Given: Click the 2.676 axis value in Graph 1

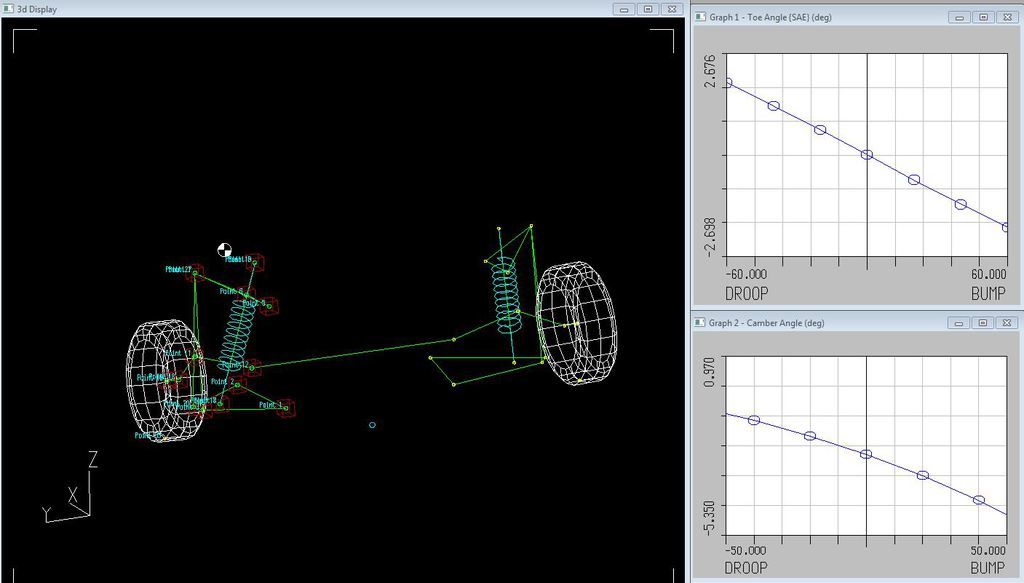Looking at the screenshot, I should click(711, 71).
